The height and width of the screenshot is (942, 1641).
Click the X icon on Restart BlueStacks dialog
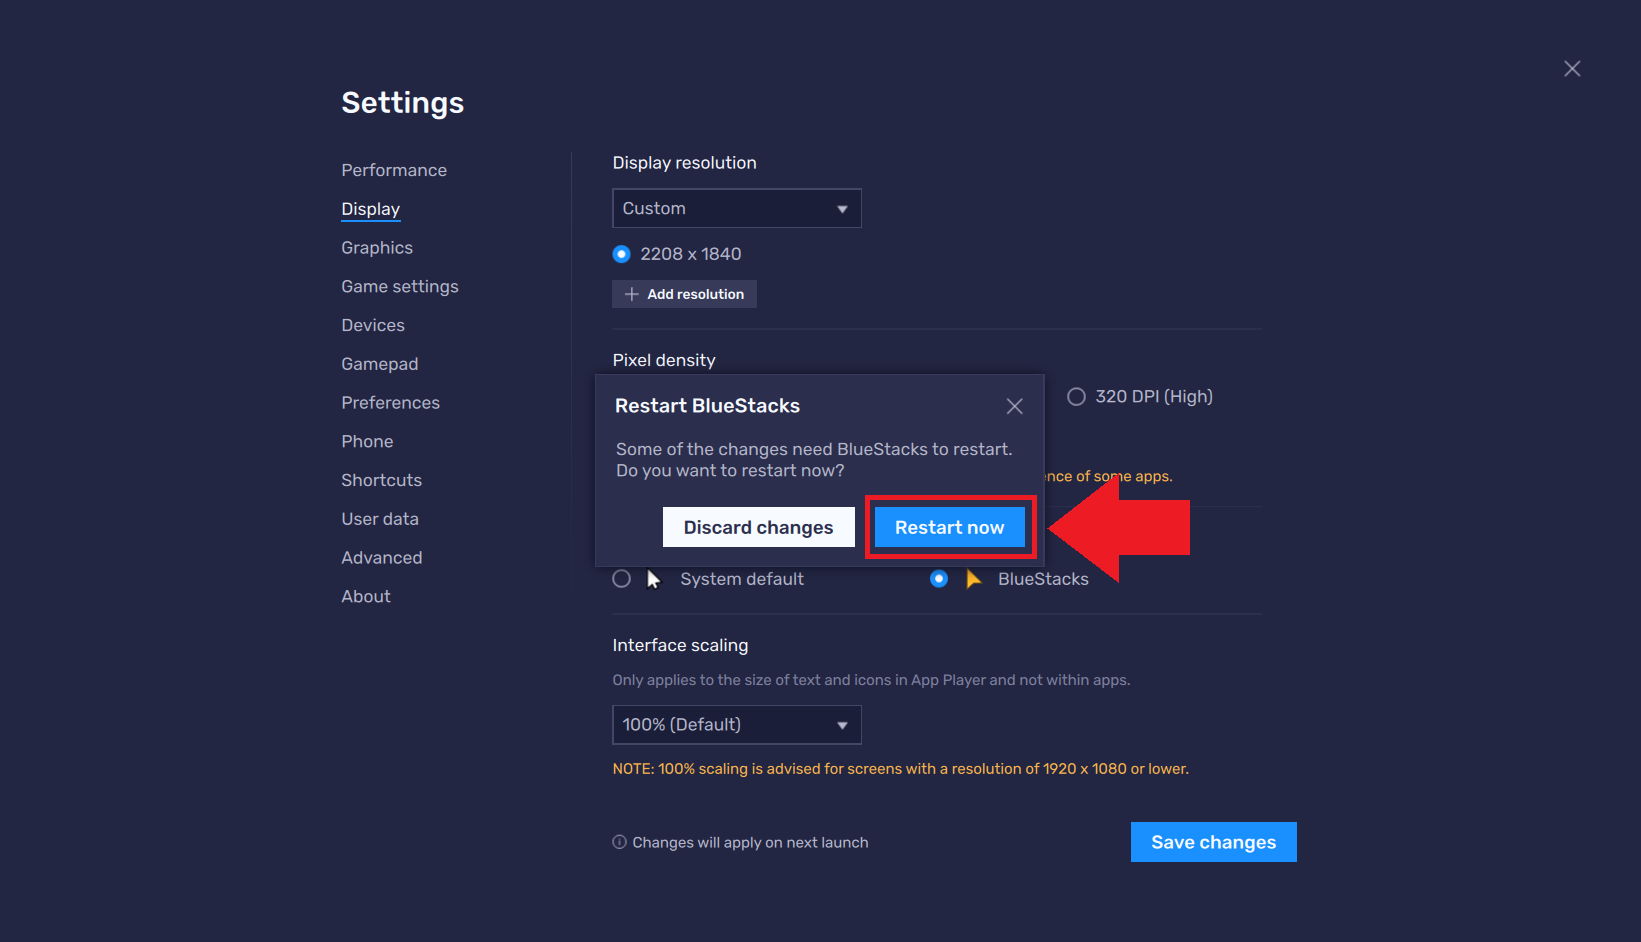(1014, 406)
